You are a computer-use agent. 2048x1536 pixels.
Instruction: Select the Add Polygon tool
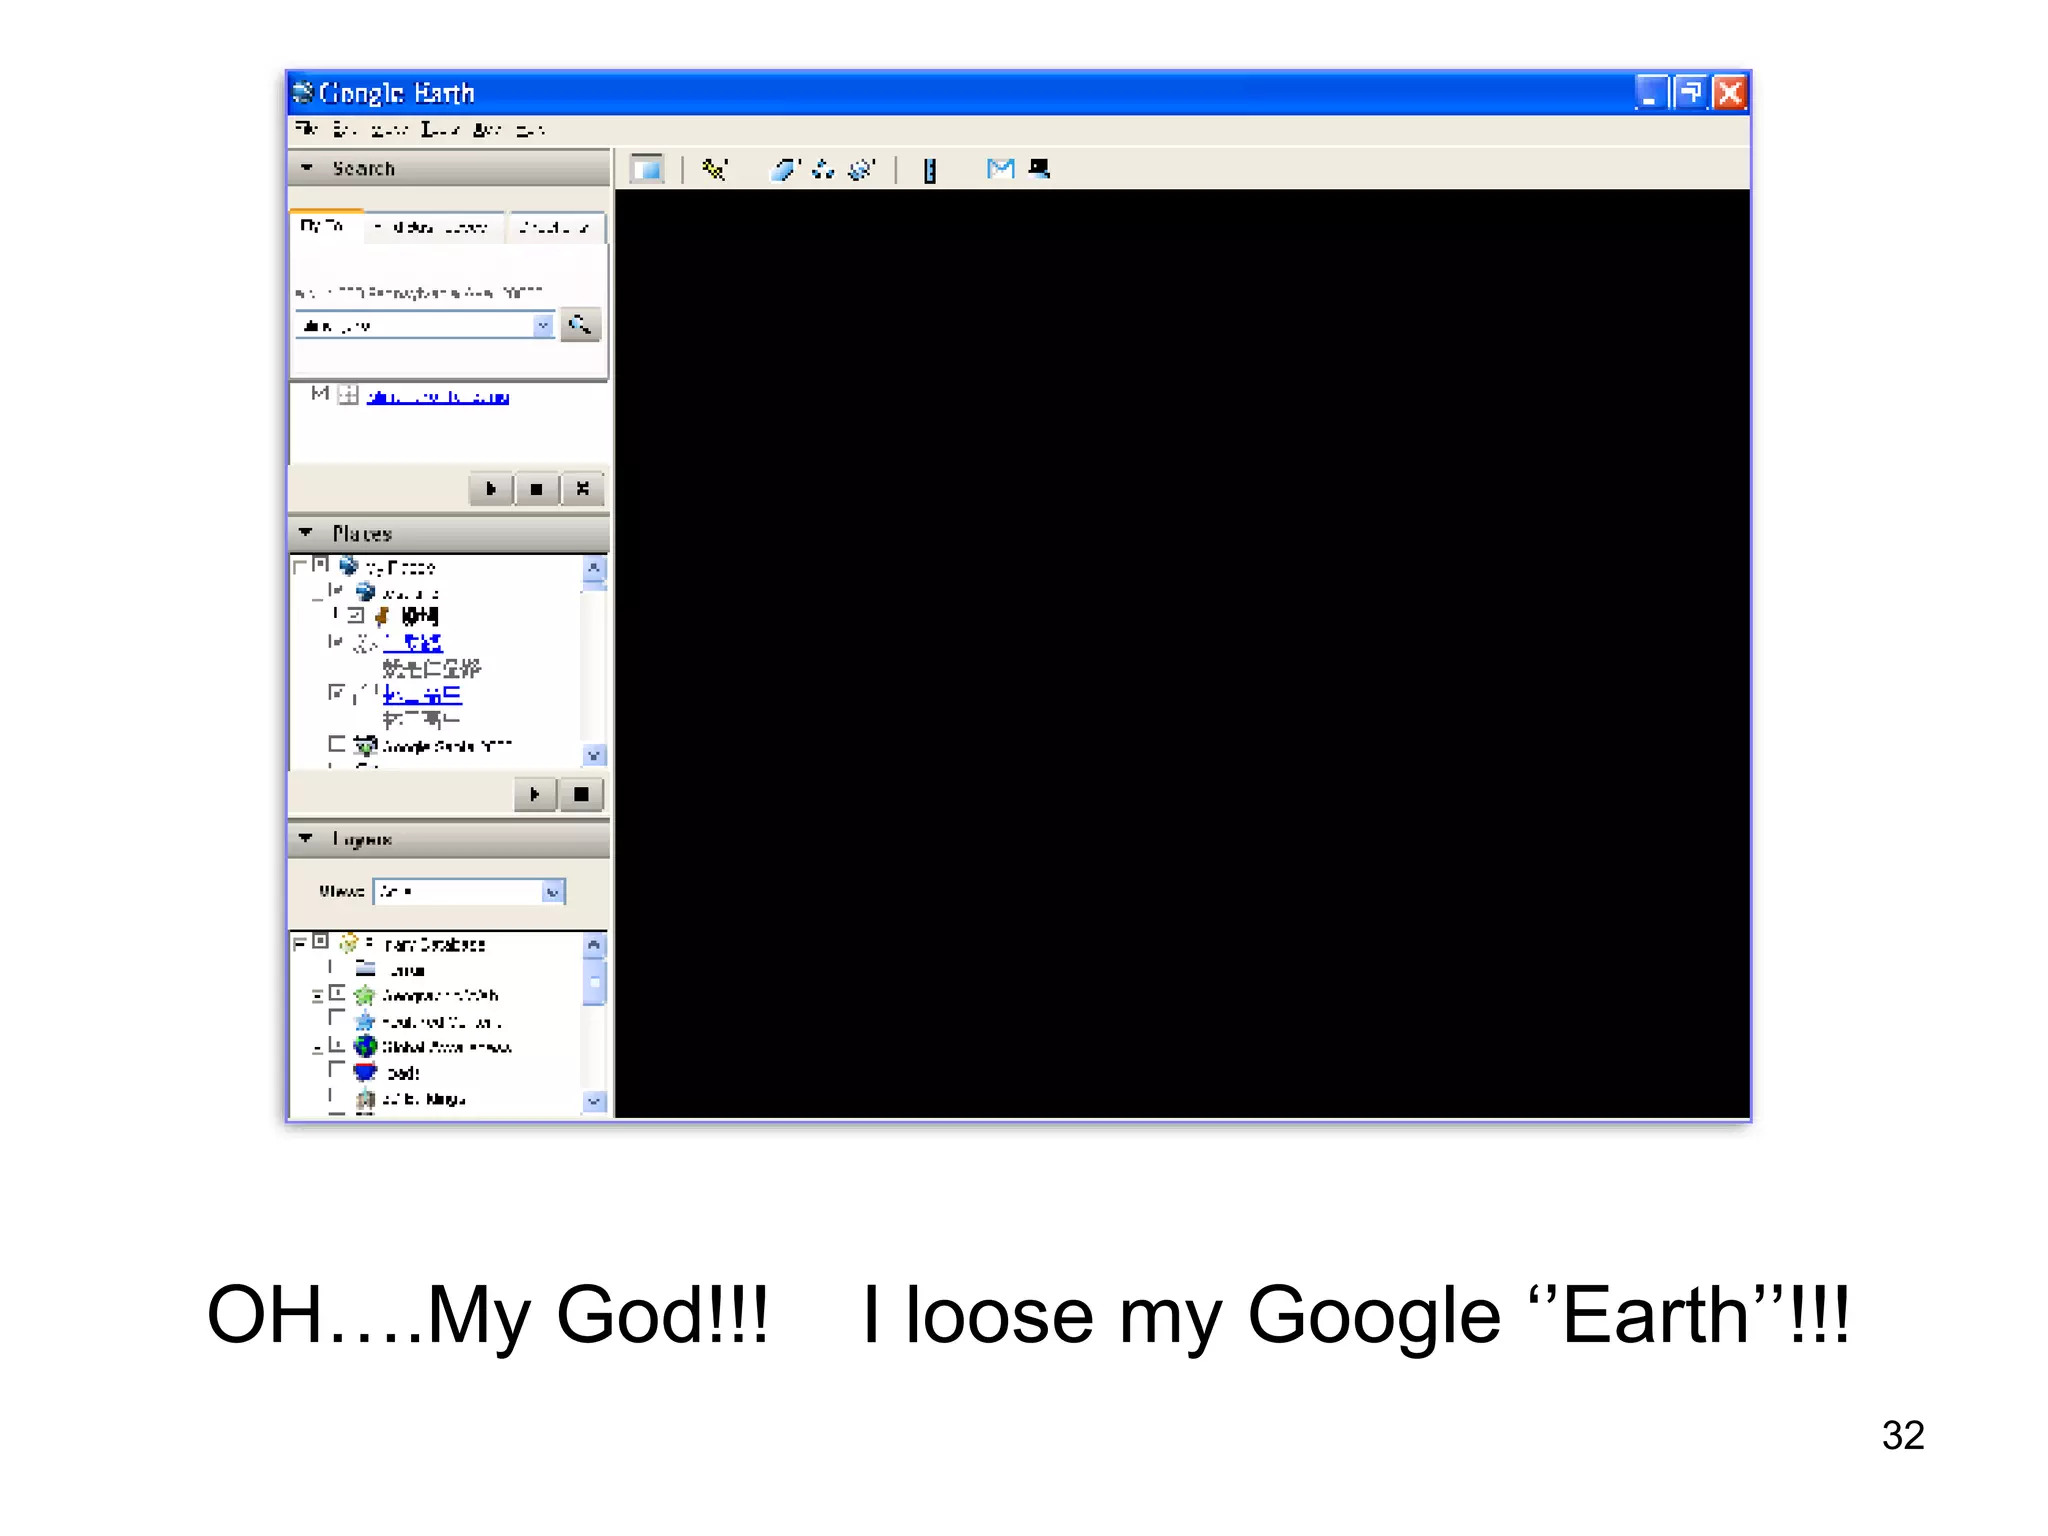click(784, 170)
